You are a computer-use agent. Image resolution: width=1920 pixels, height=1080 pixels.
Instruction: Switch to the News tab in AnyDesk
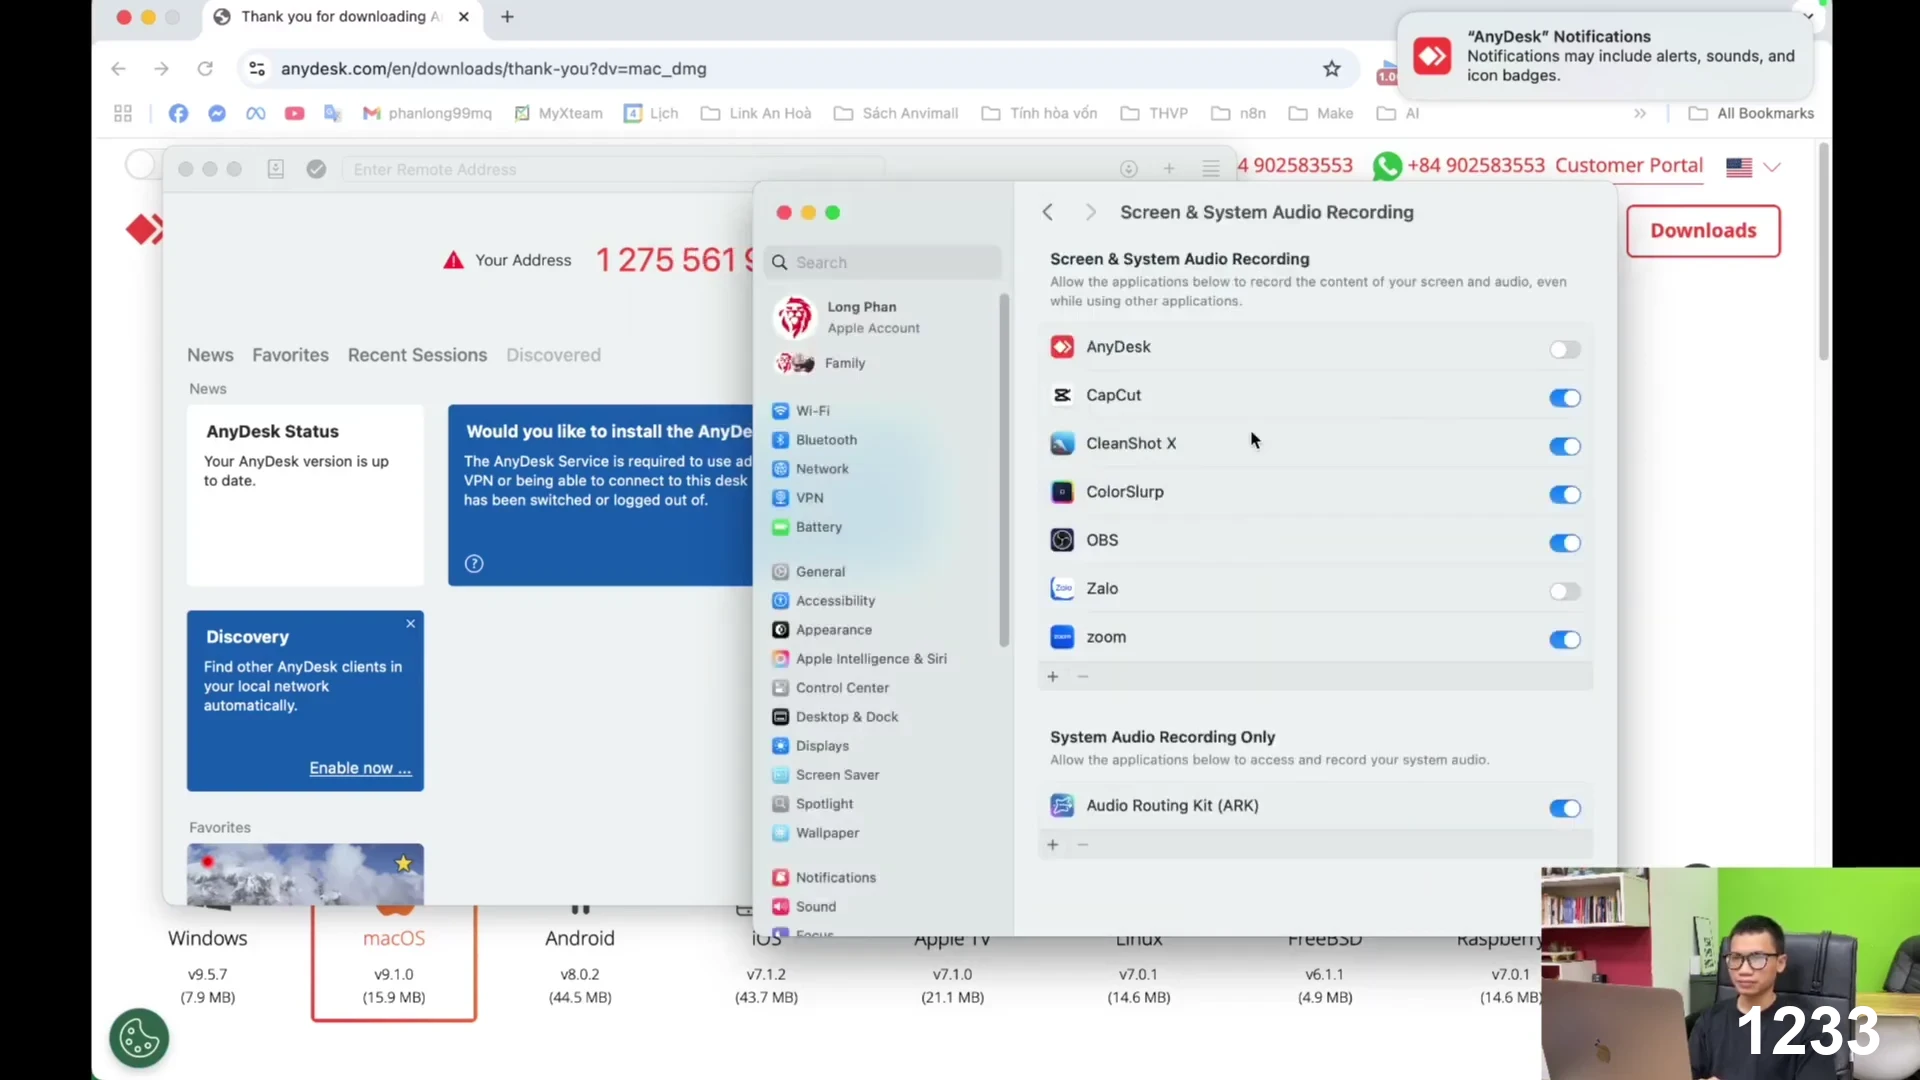pyautogui.click(x=210, y=355)
